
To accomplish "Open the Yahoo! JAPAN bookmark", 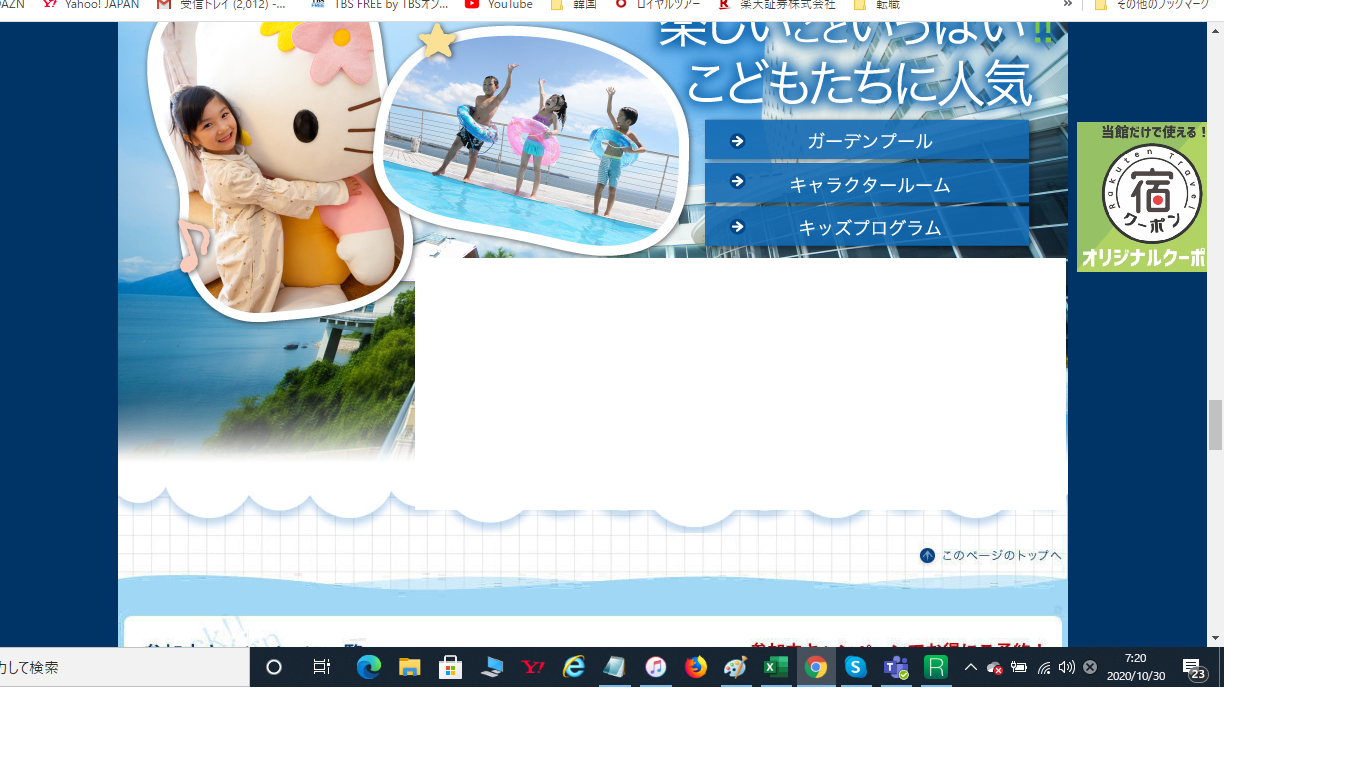I will click(x=91, y=5).
